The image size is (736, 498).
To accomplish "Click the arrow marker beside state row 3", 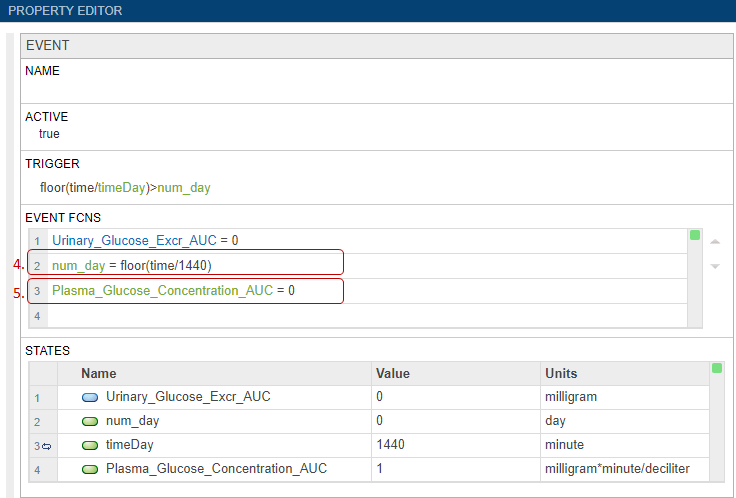I will (x=46, y=445).
